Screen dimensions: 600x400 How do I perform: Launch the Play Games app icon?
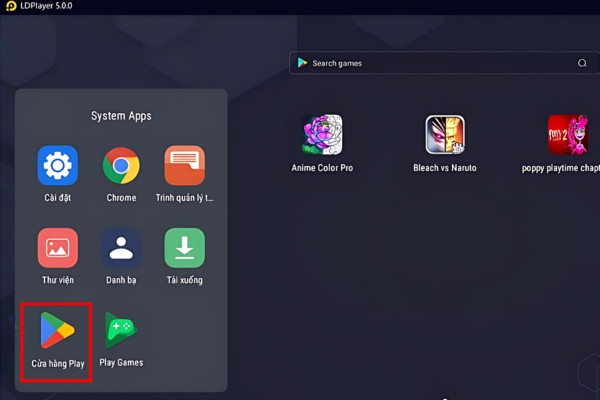[x=121, y=330]
